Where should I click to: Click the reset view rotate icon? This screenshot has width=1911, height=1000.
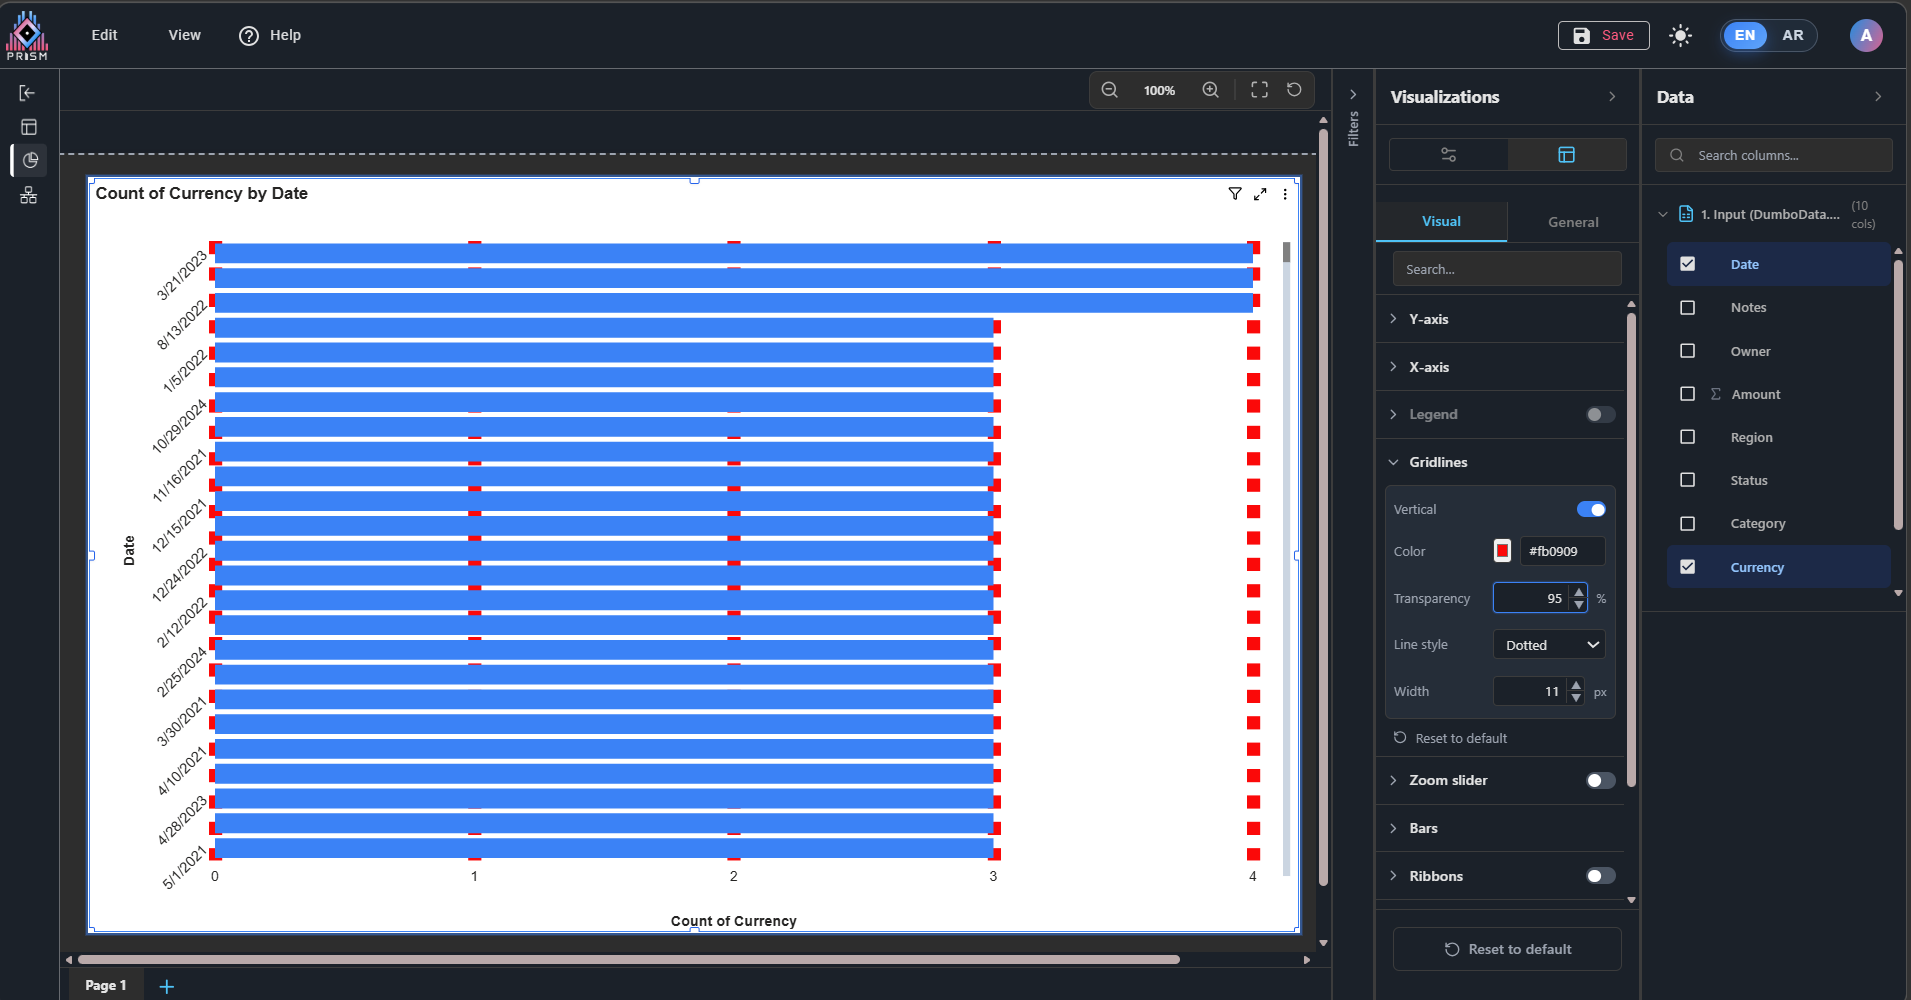pyautogui.click(x=1294, y=90)
